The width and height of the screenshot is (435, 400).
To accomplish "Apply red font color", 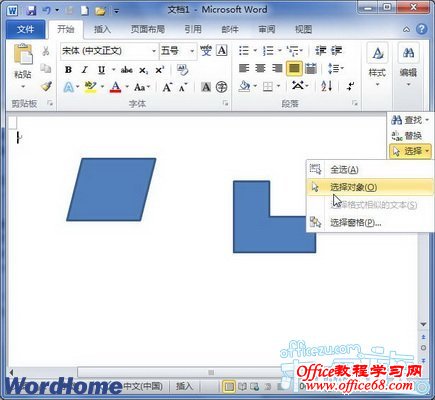I will click(x=115, y=87).
